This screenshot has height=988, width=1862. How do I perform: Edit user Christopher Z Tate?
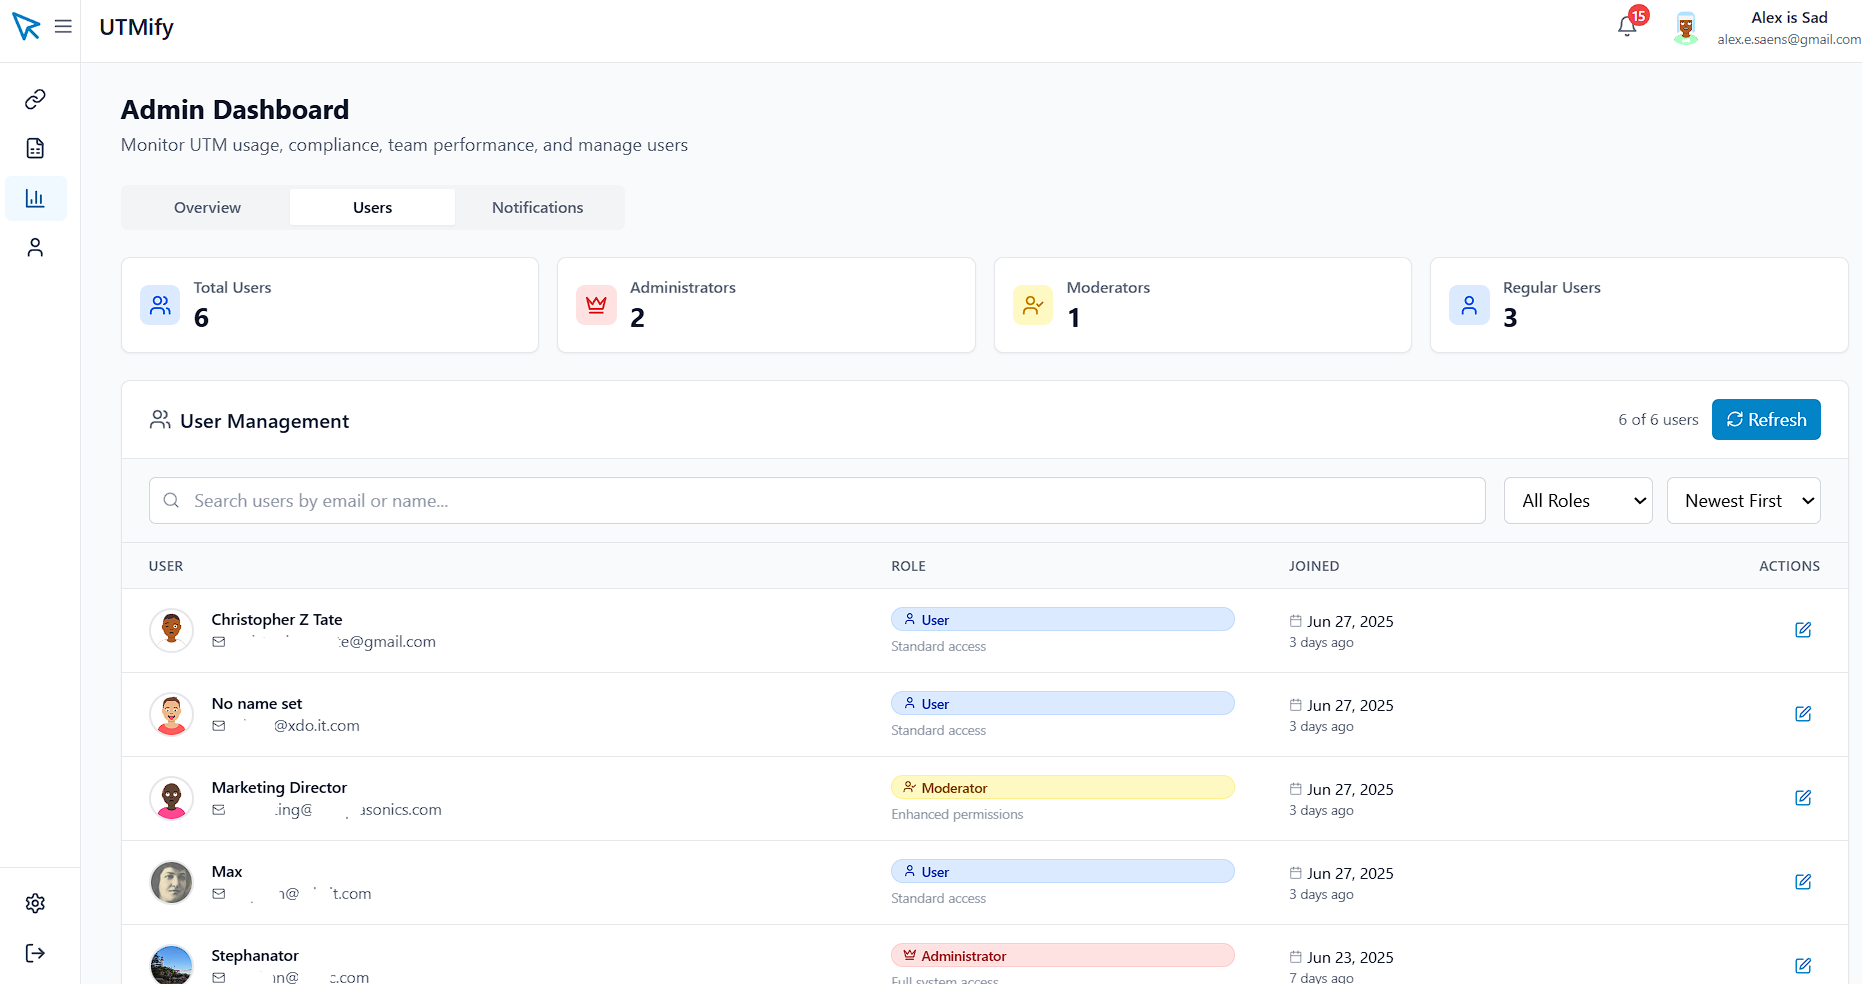pos(1803,630)
